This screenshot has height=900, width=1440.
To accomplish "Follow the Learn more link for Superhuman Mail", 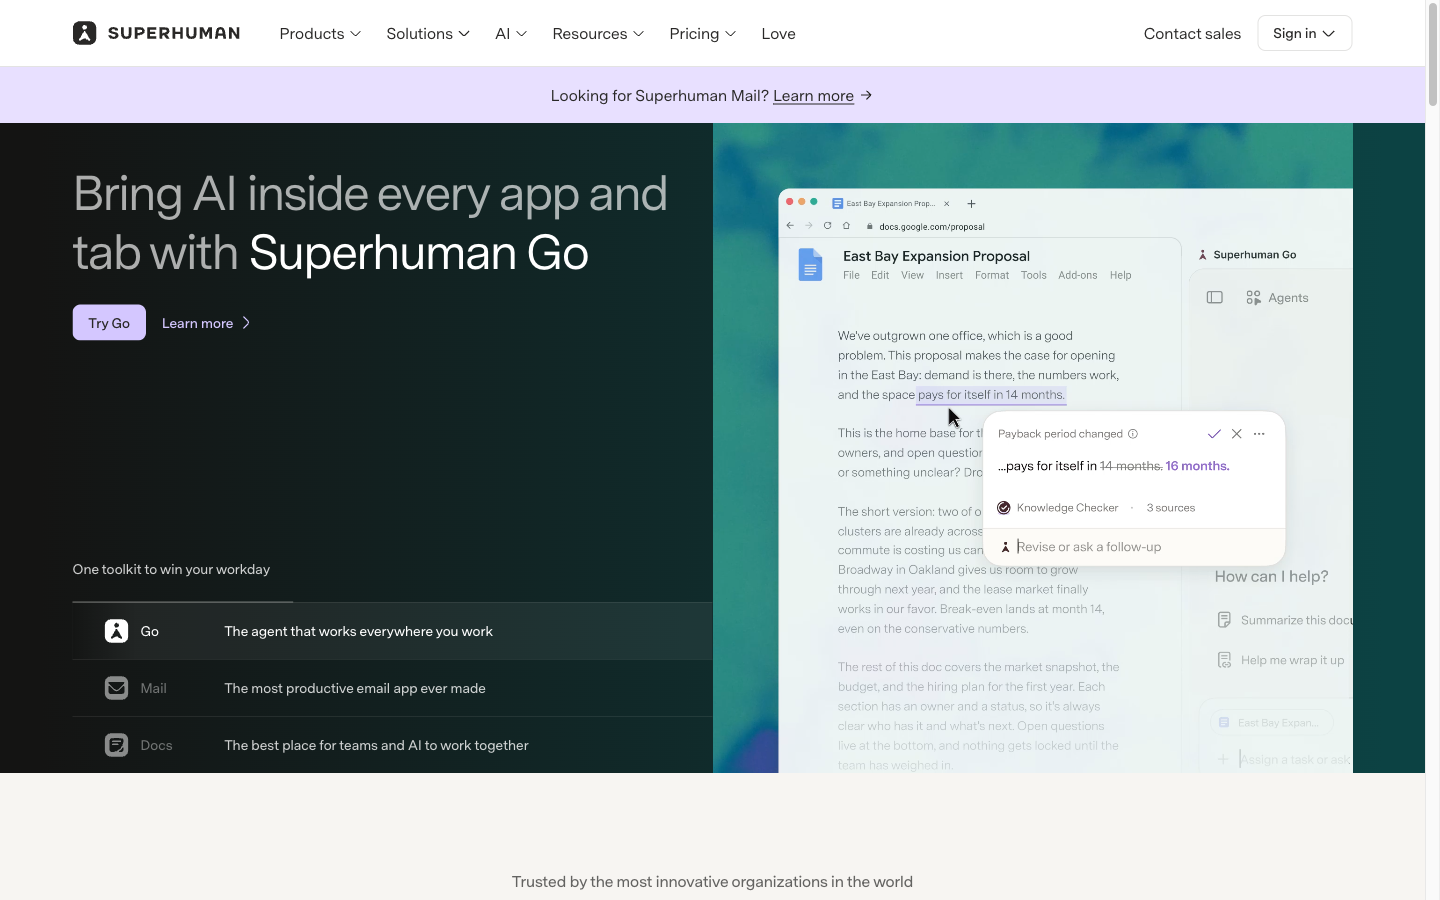I will pyautogui.click(x=813, y=96).
